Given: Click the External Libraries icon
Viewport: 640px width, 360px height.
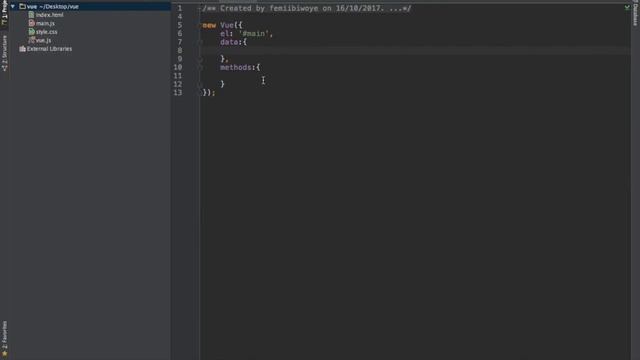Looking at the screenshot, I should [22, 49].
